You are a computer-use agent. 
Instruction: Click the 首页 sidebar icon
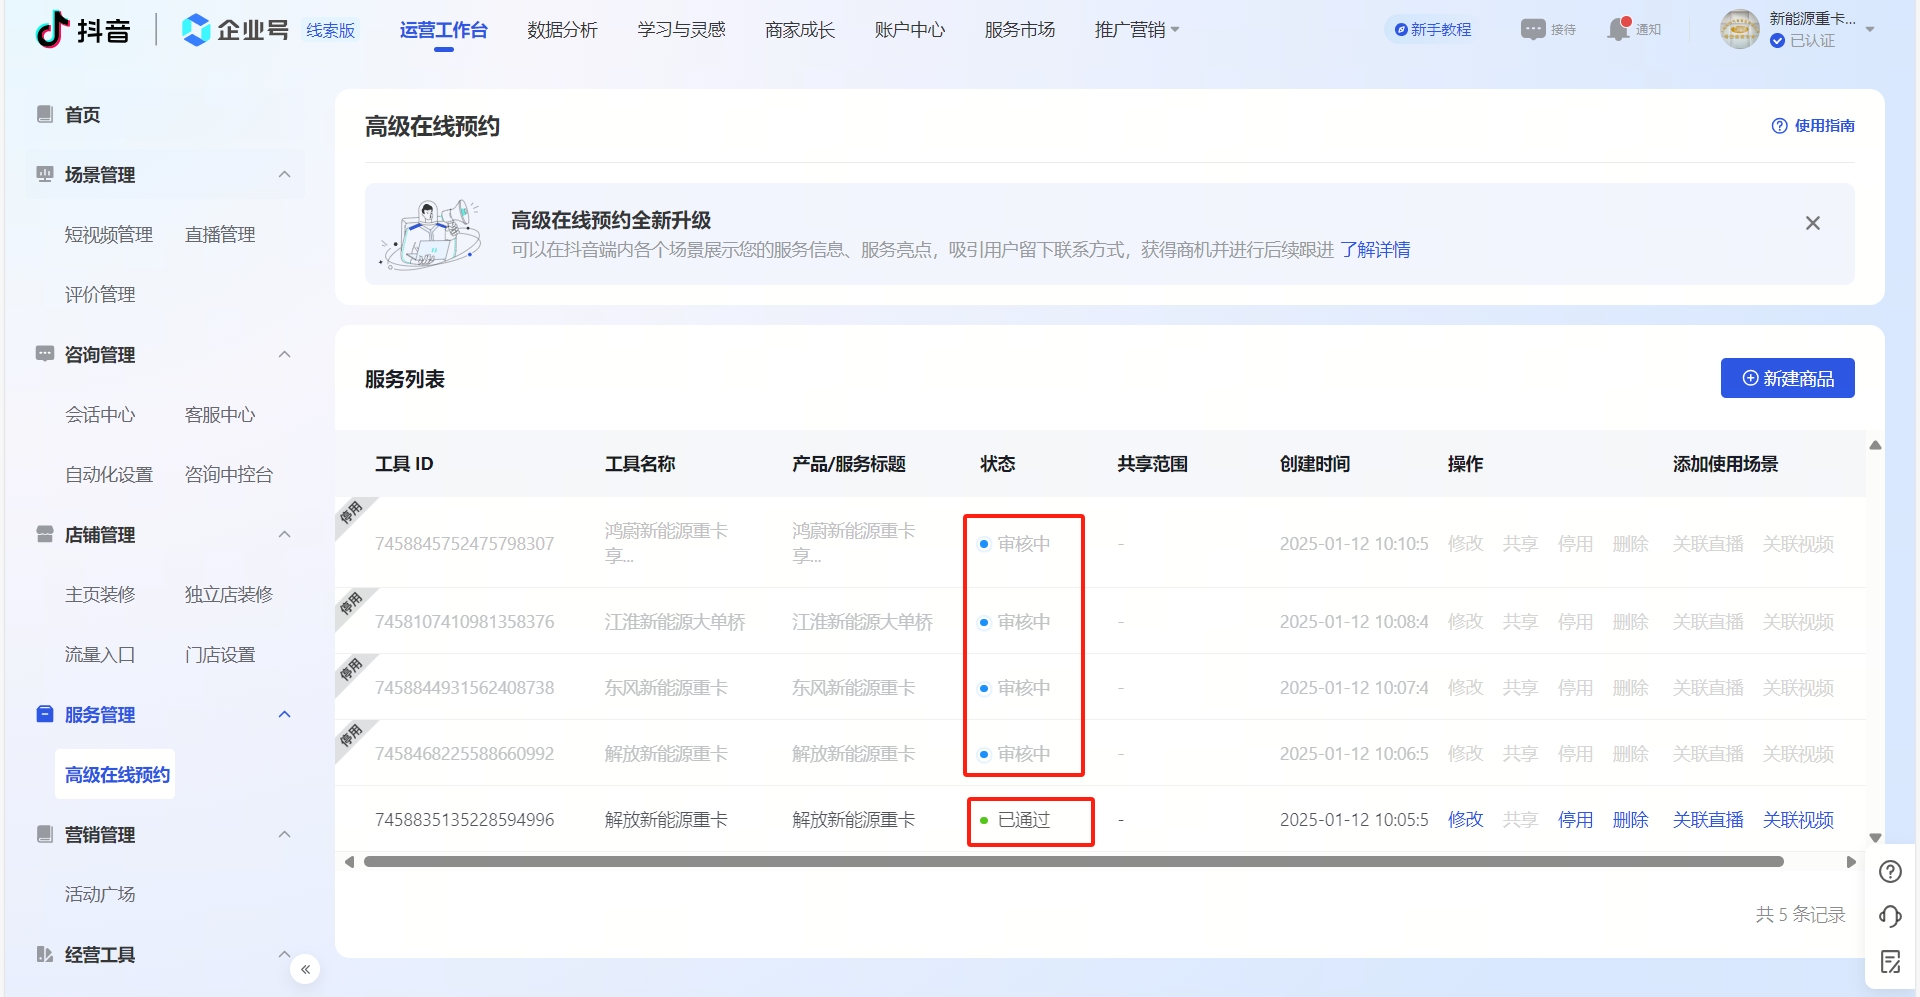tap(45, 114)
